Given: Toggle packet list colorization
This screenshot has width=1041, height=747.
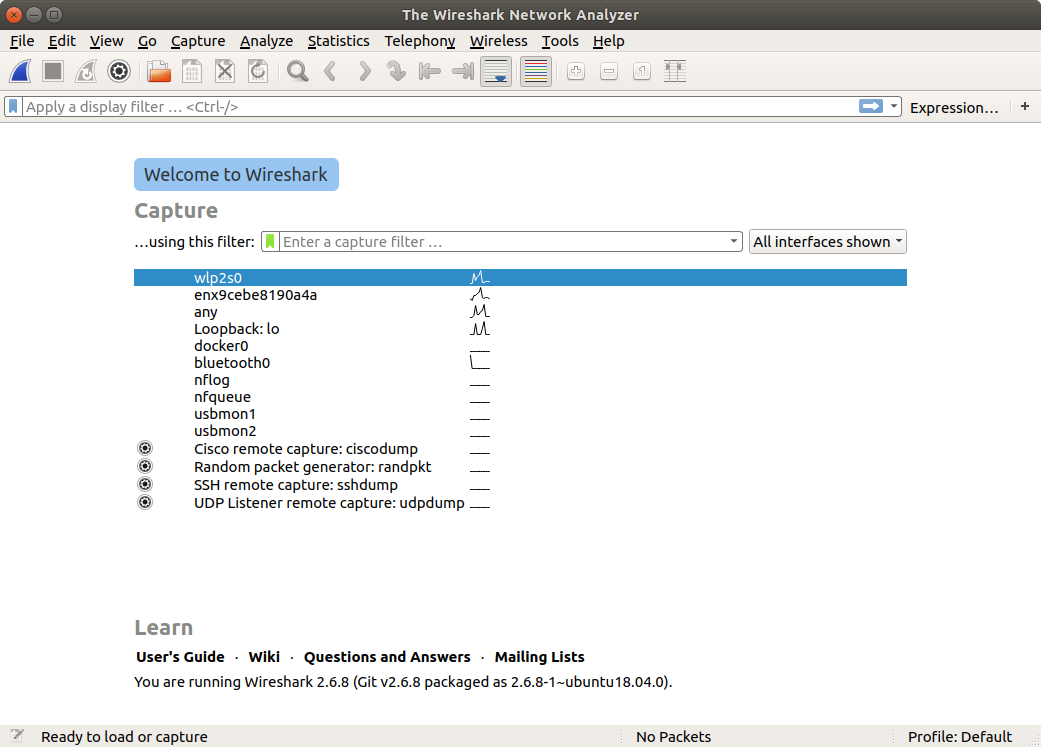Looking at the screenshot, I should coord(536,71).
